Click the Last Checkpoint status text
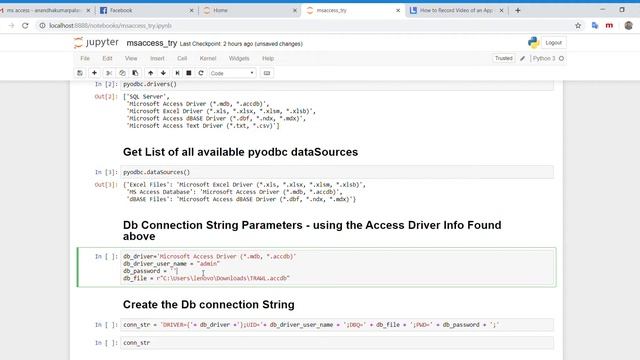 pyautogui.click(x=241, y=44)
